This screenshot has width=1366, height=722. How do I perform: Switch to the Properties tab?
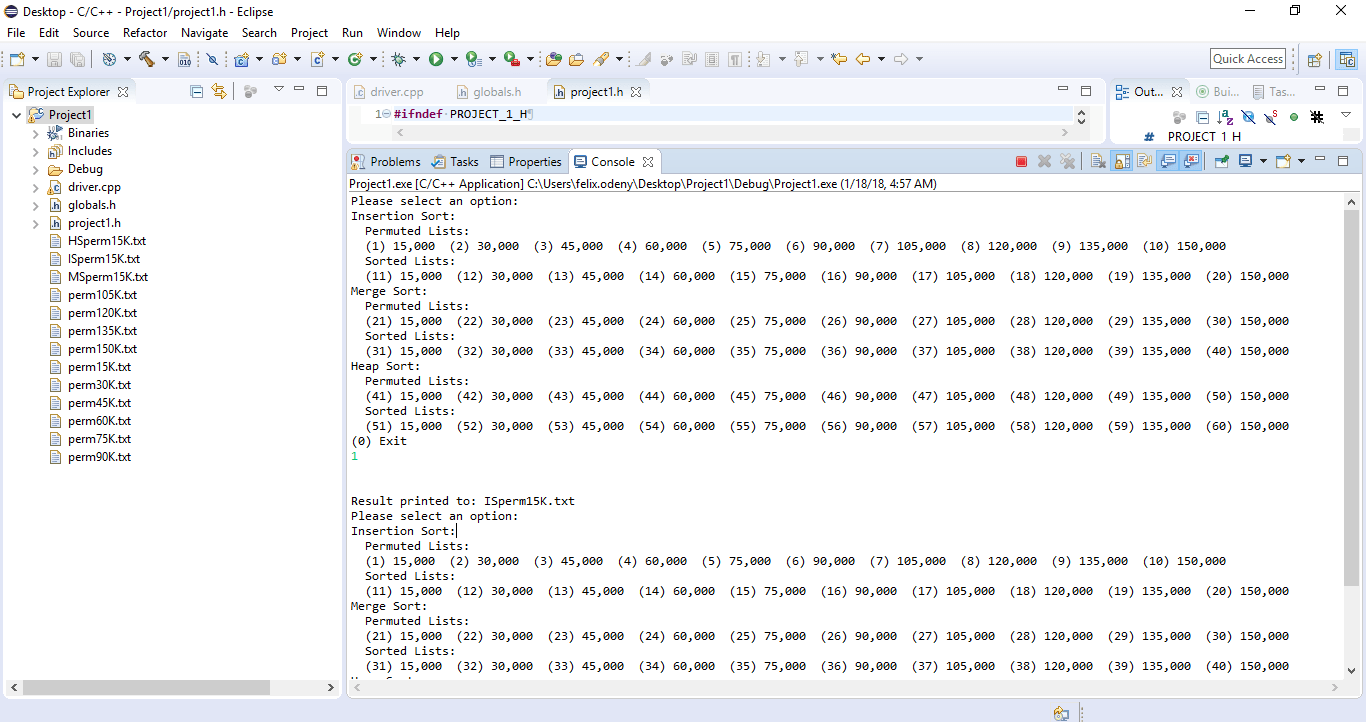(x=525, y=161)
